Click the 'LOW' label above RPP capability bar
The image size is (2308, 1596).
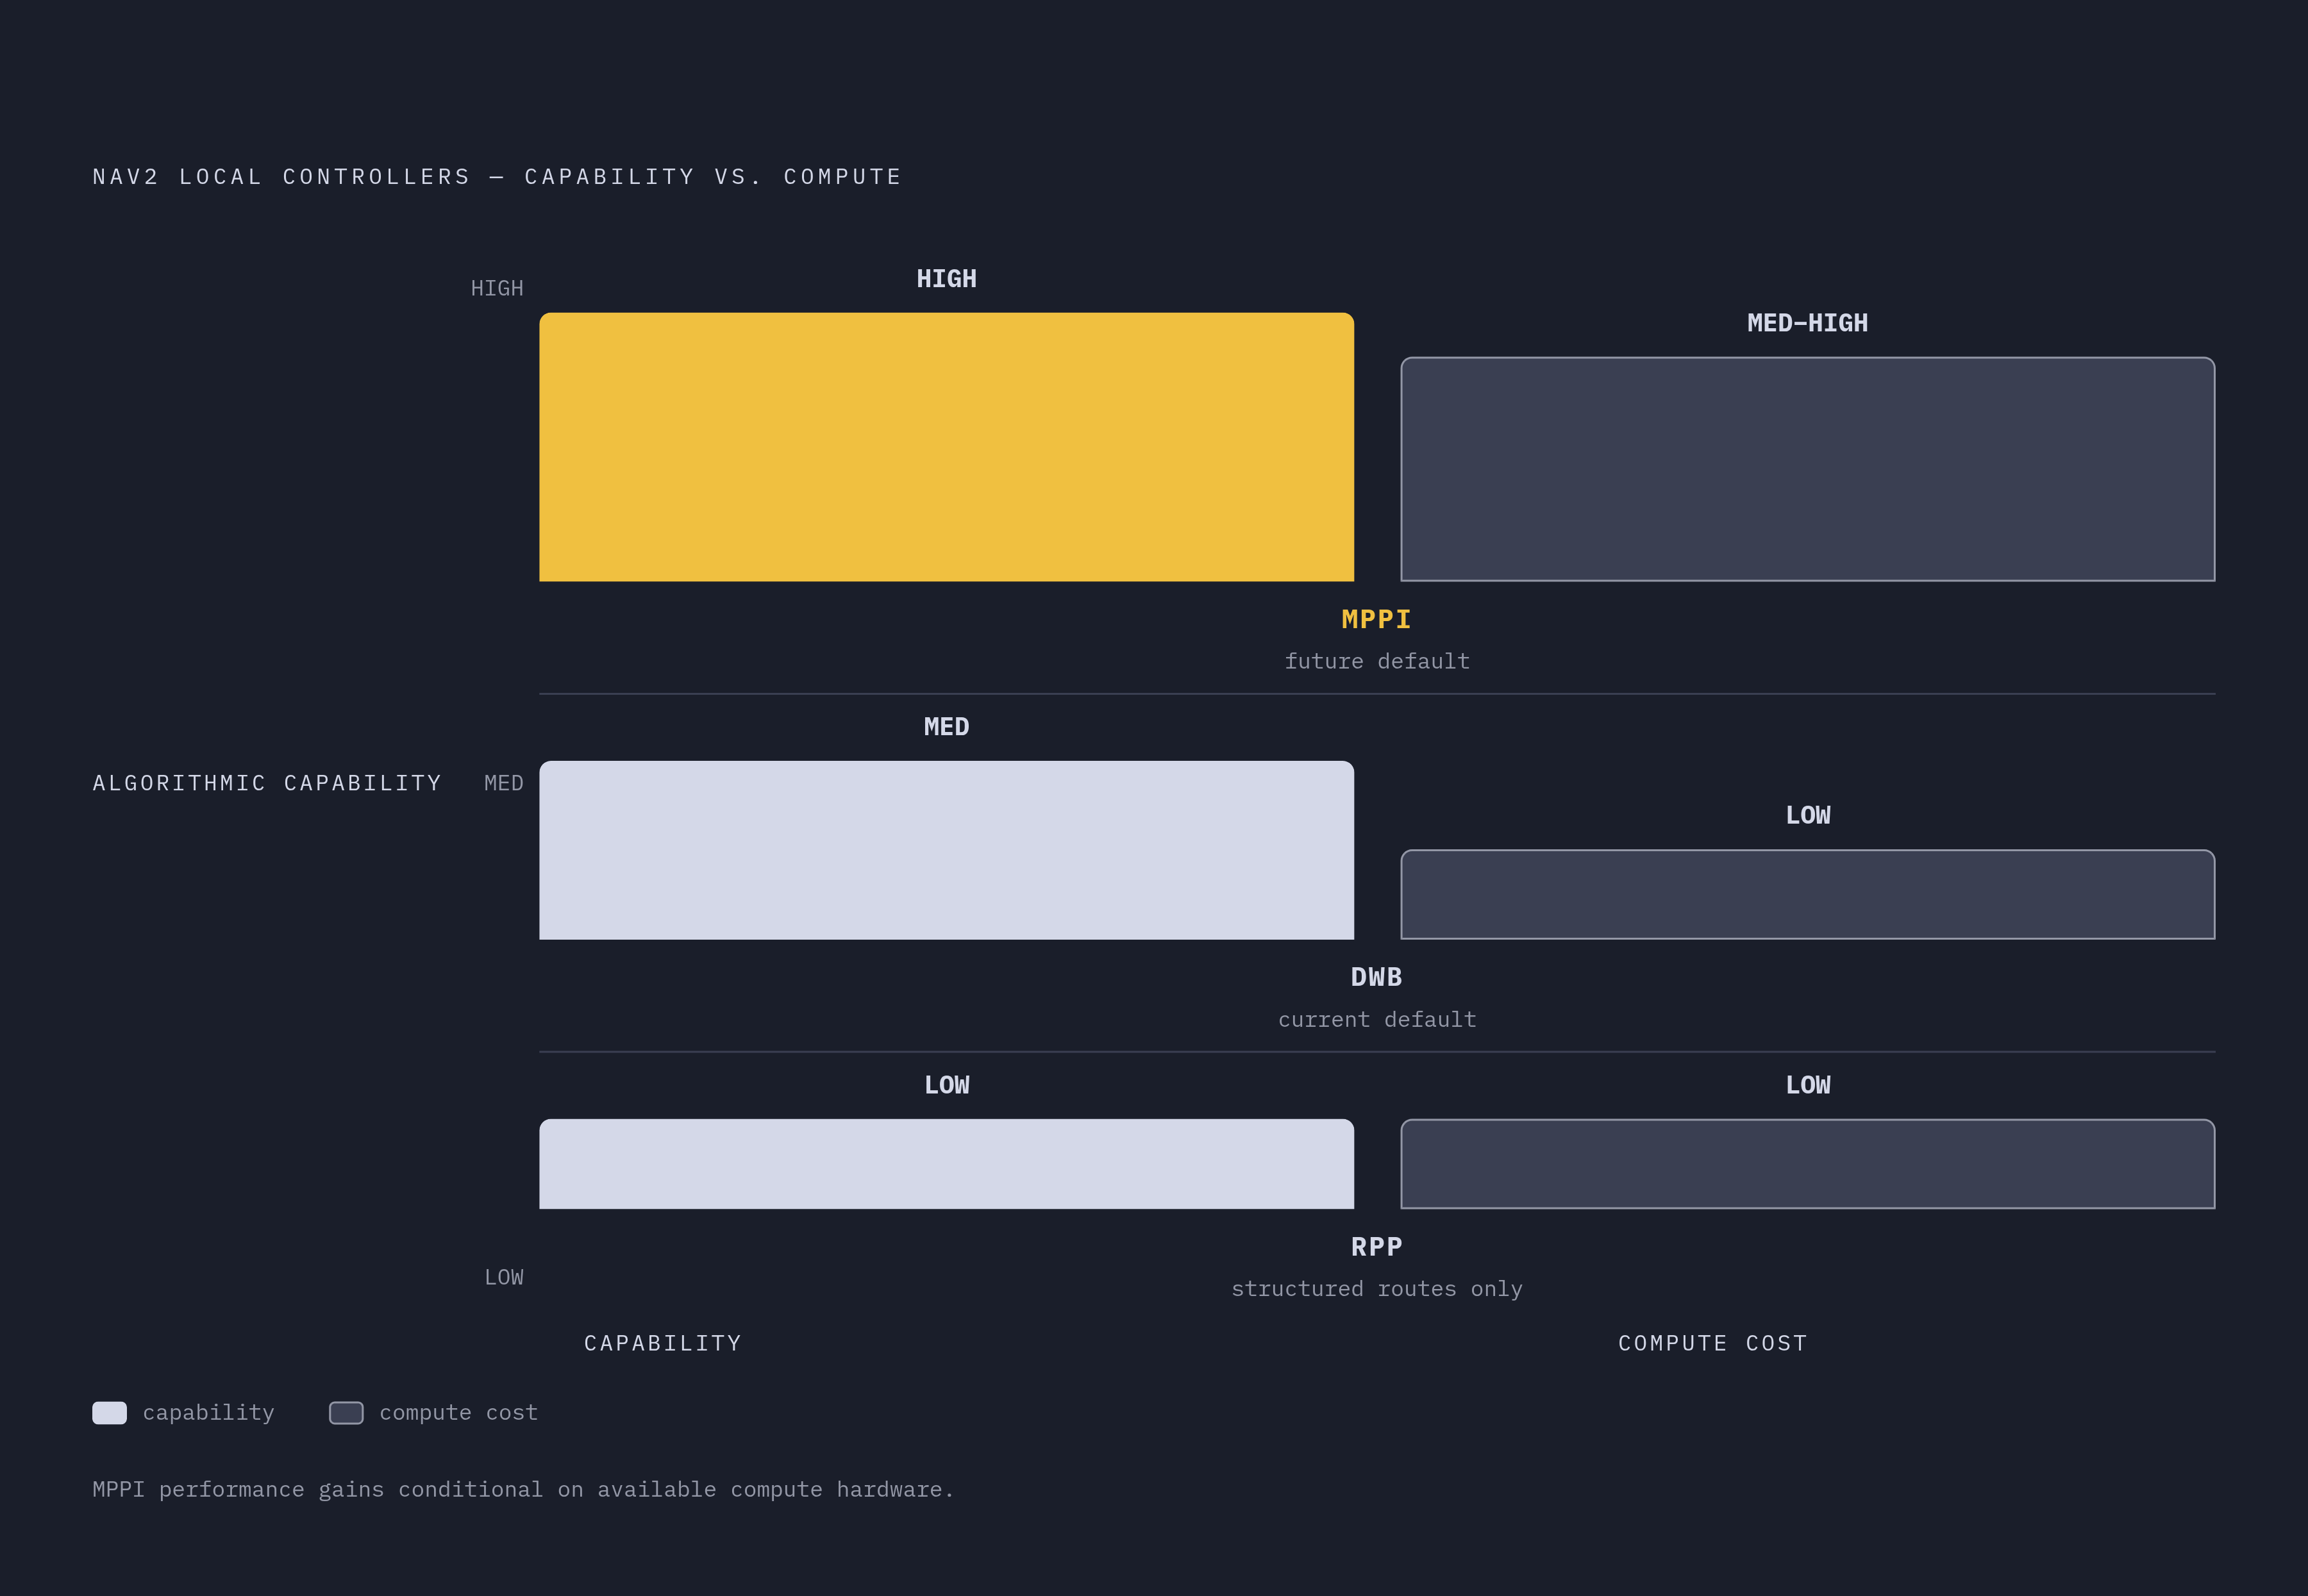pos(946,1085)
